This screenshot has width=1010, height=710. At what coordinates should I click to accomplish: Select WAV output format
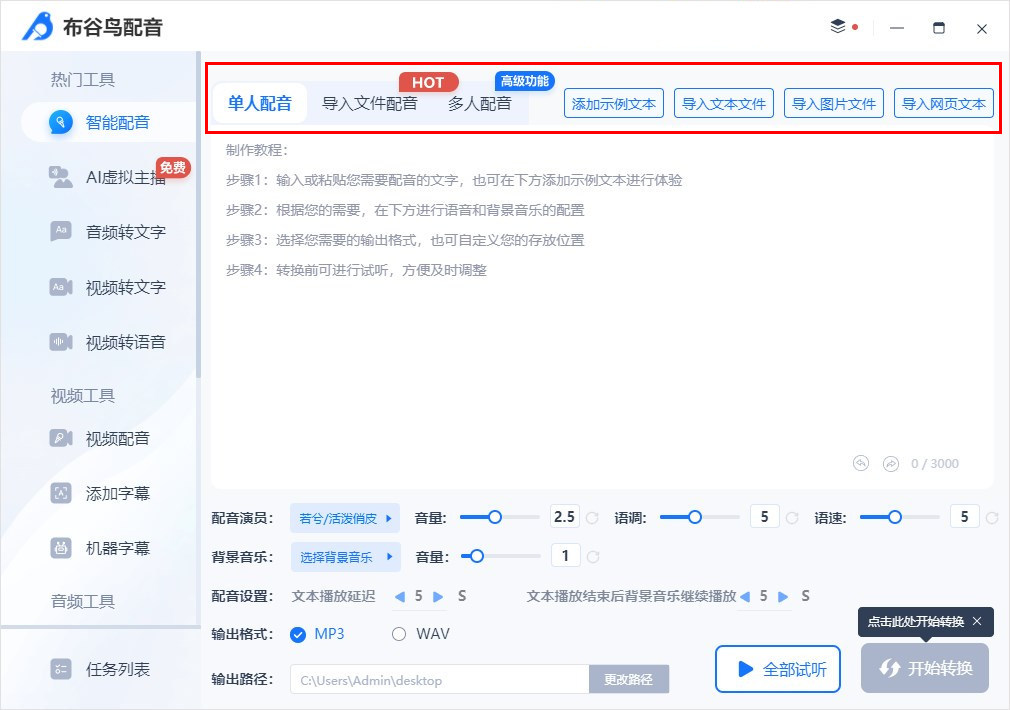(399, 635)
